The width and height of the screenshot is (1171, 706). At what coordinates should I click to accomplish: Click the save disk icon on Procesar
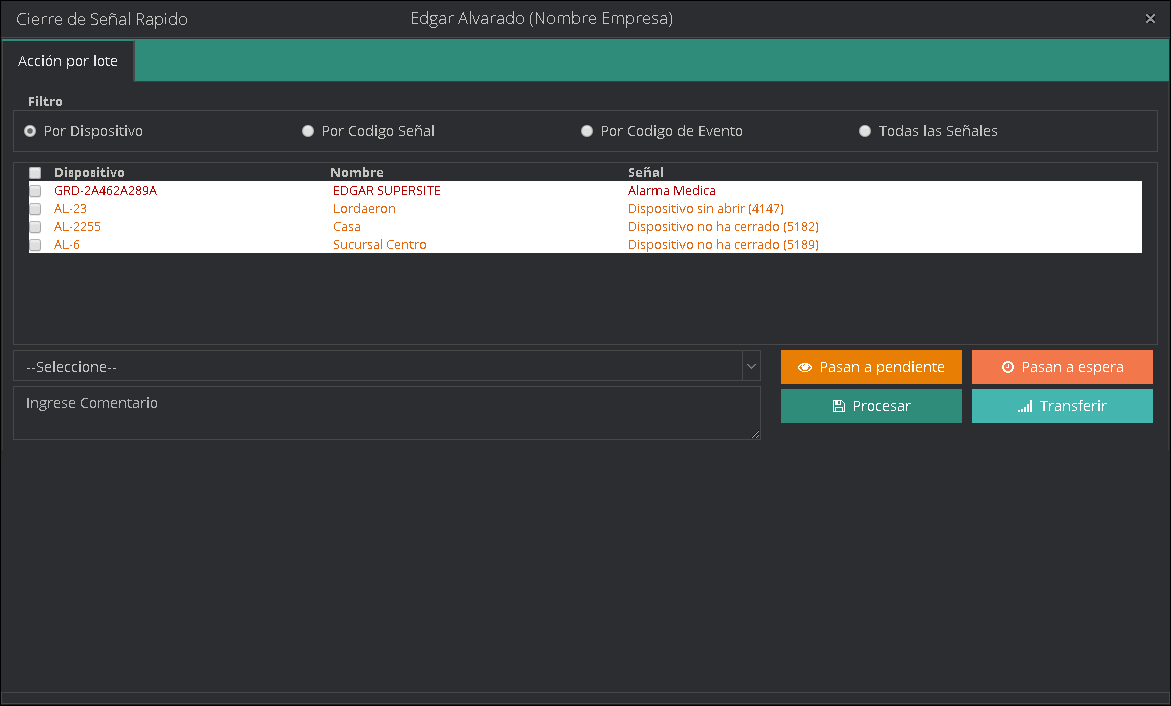[x=838, y=406]
